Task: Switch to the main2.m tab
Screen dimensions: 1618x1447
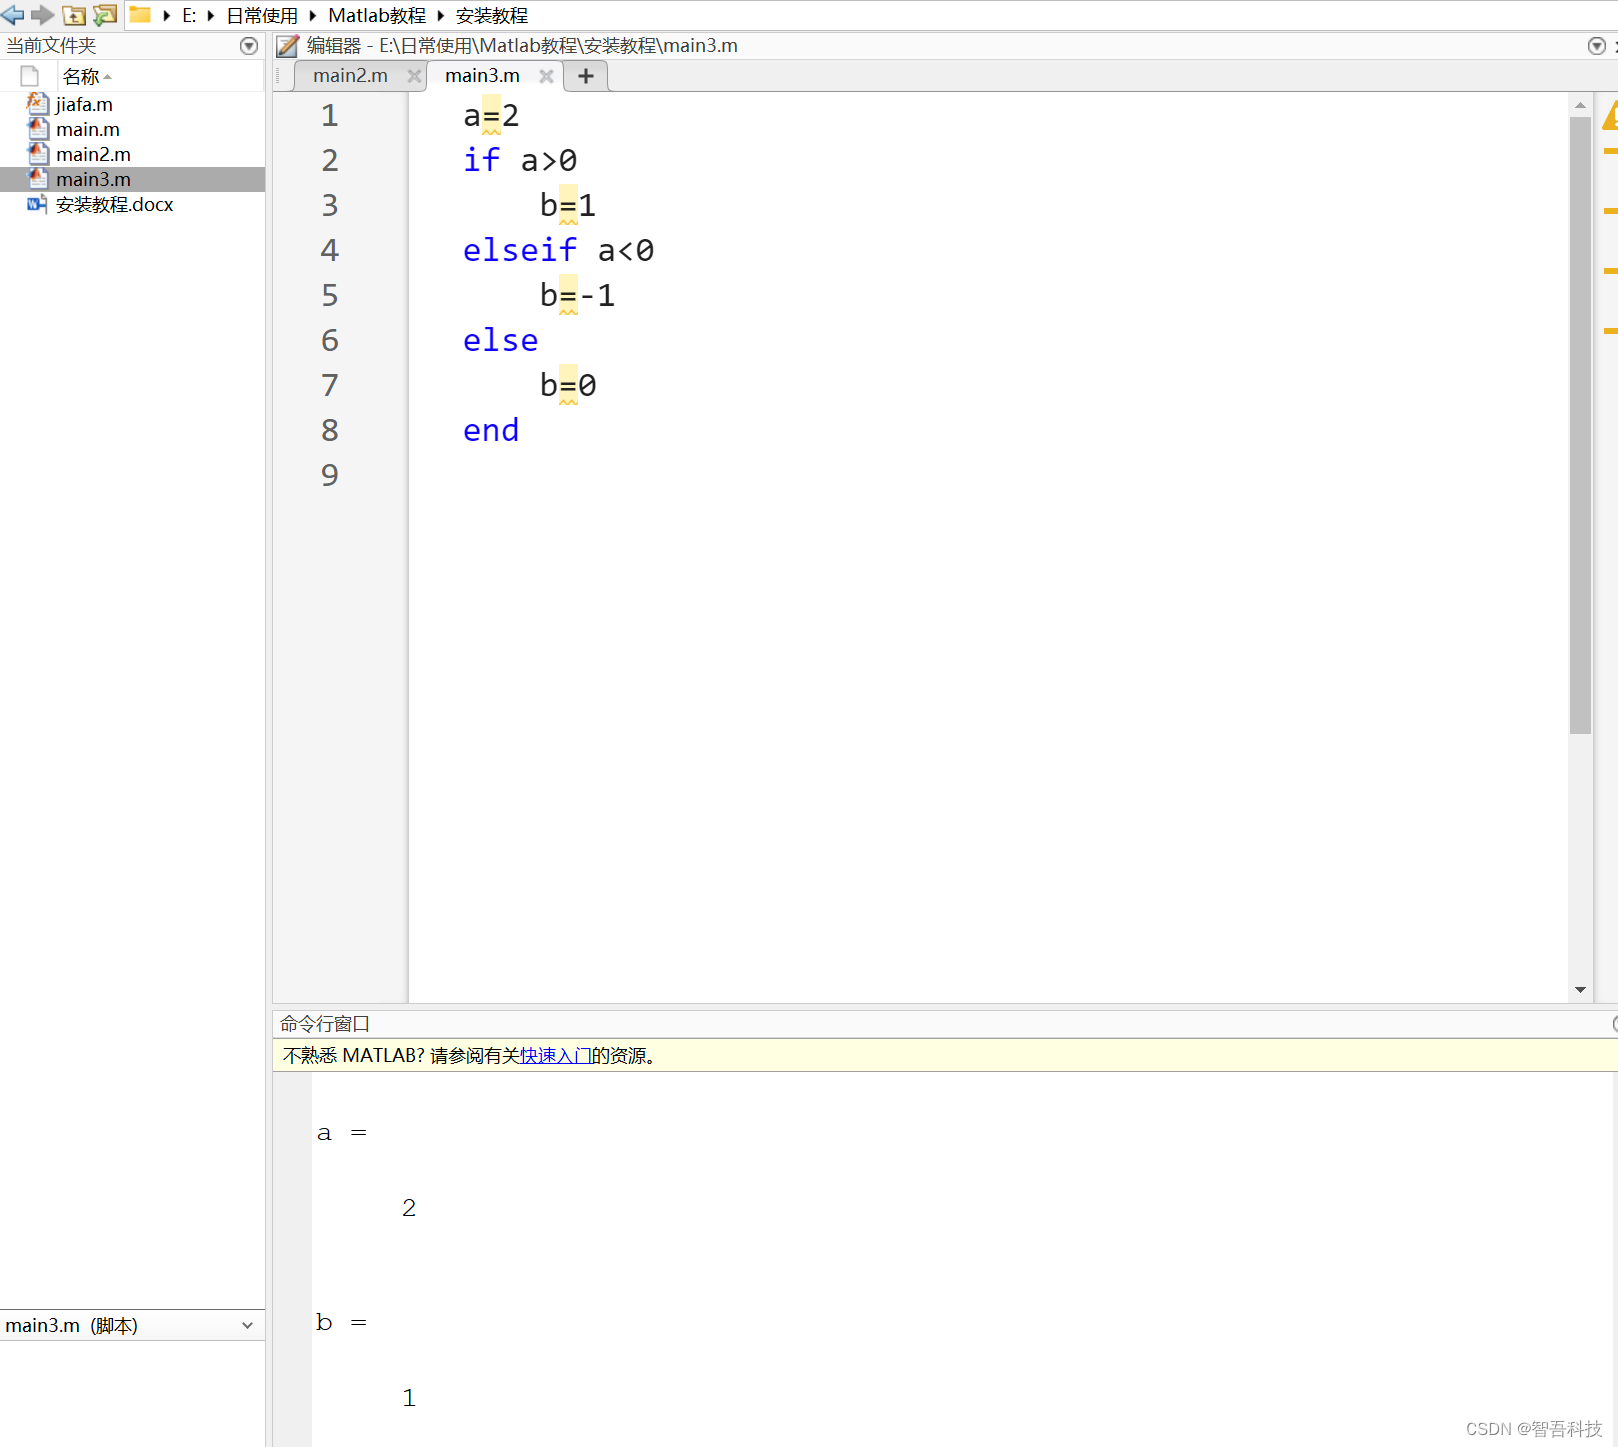Action: [x=350, y=75]
